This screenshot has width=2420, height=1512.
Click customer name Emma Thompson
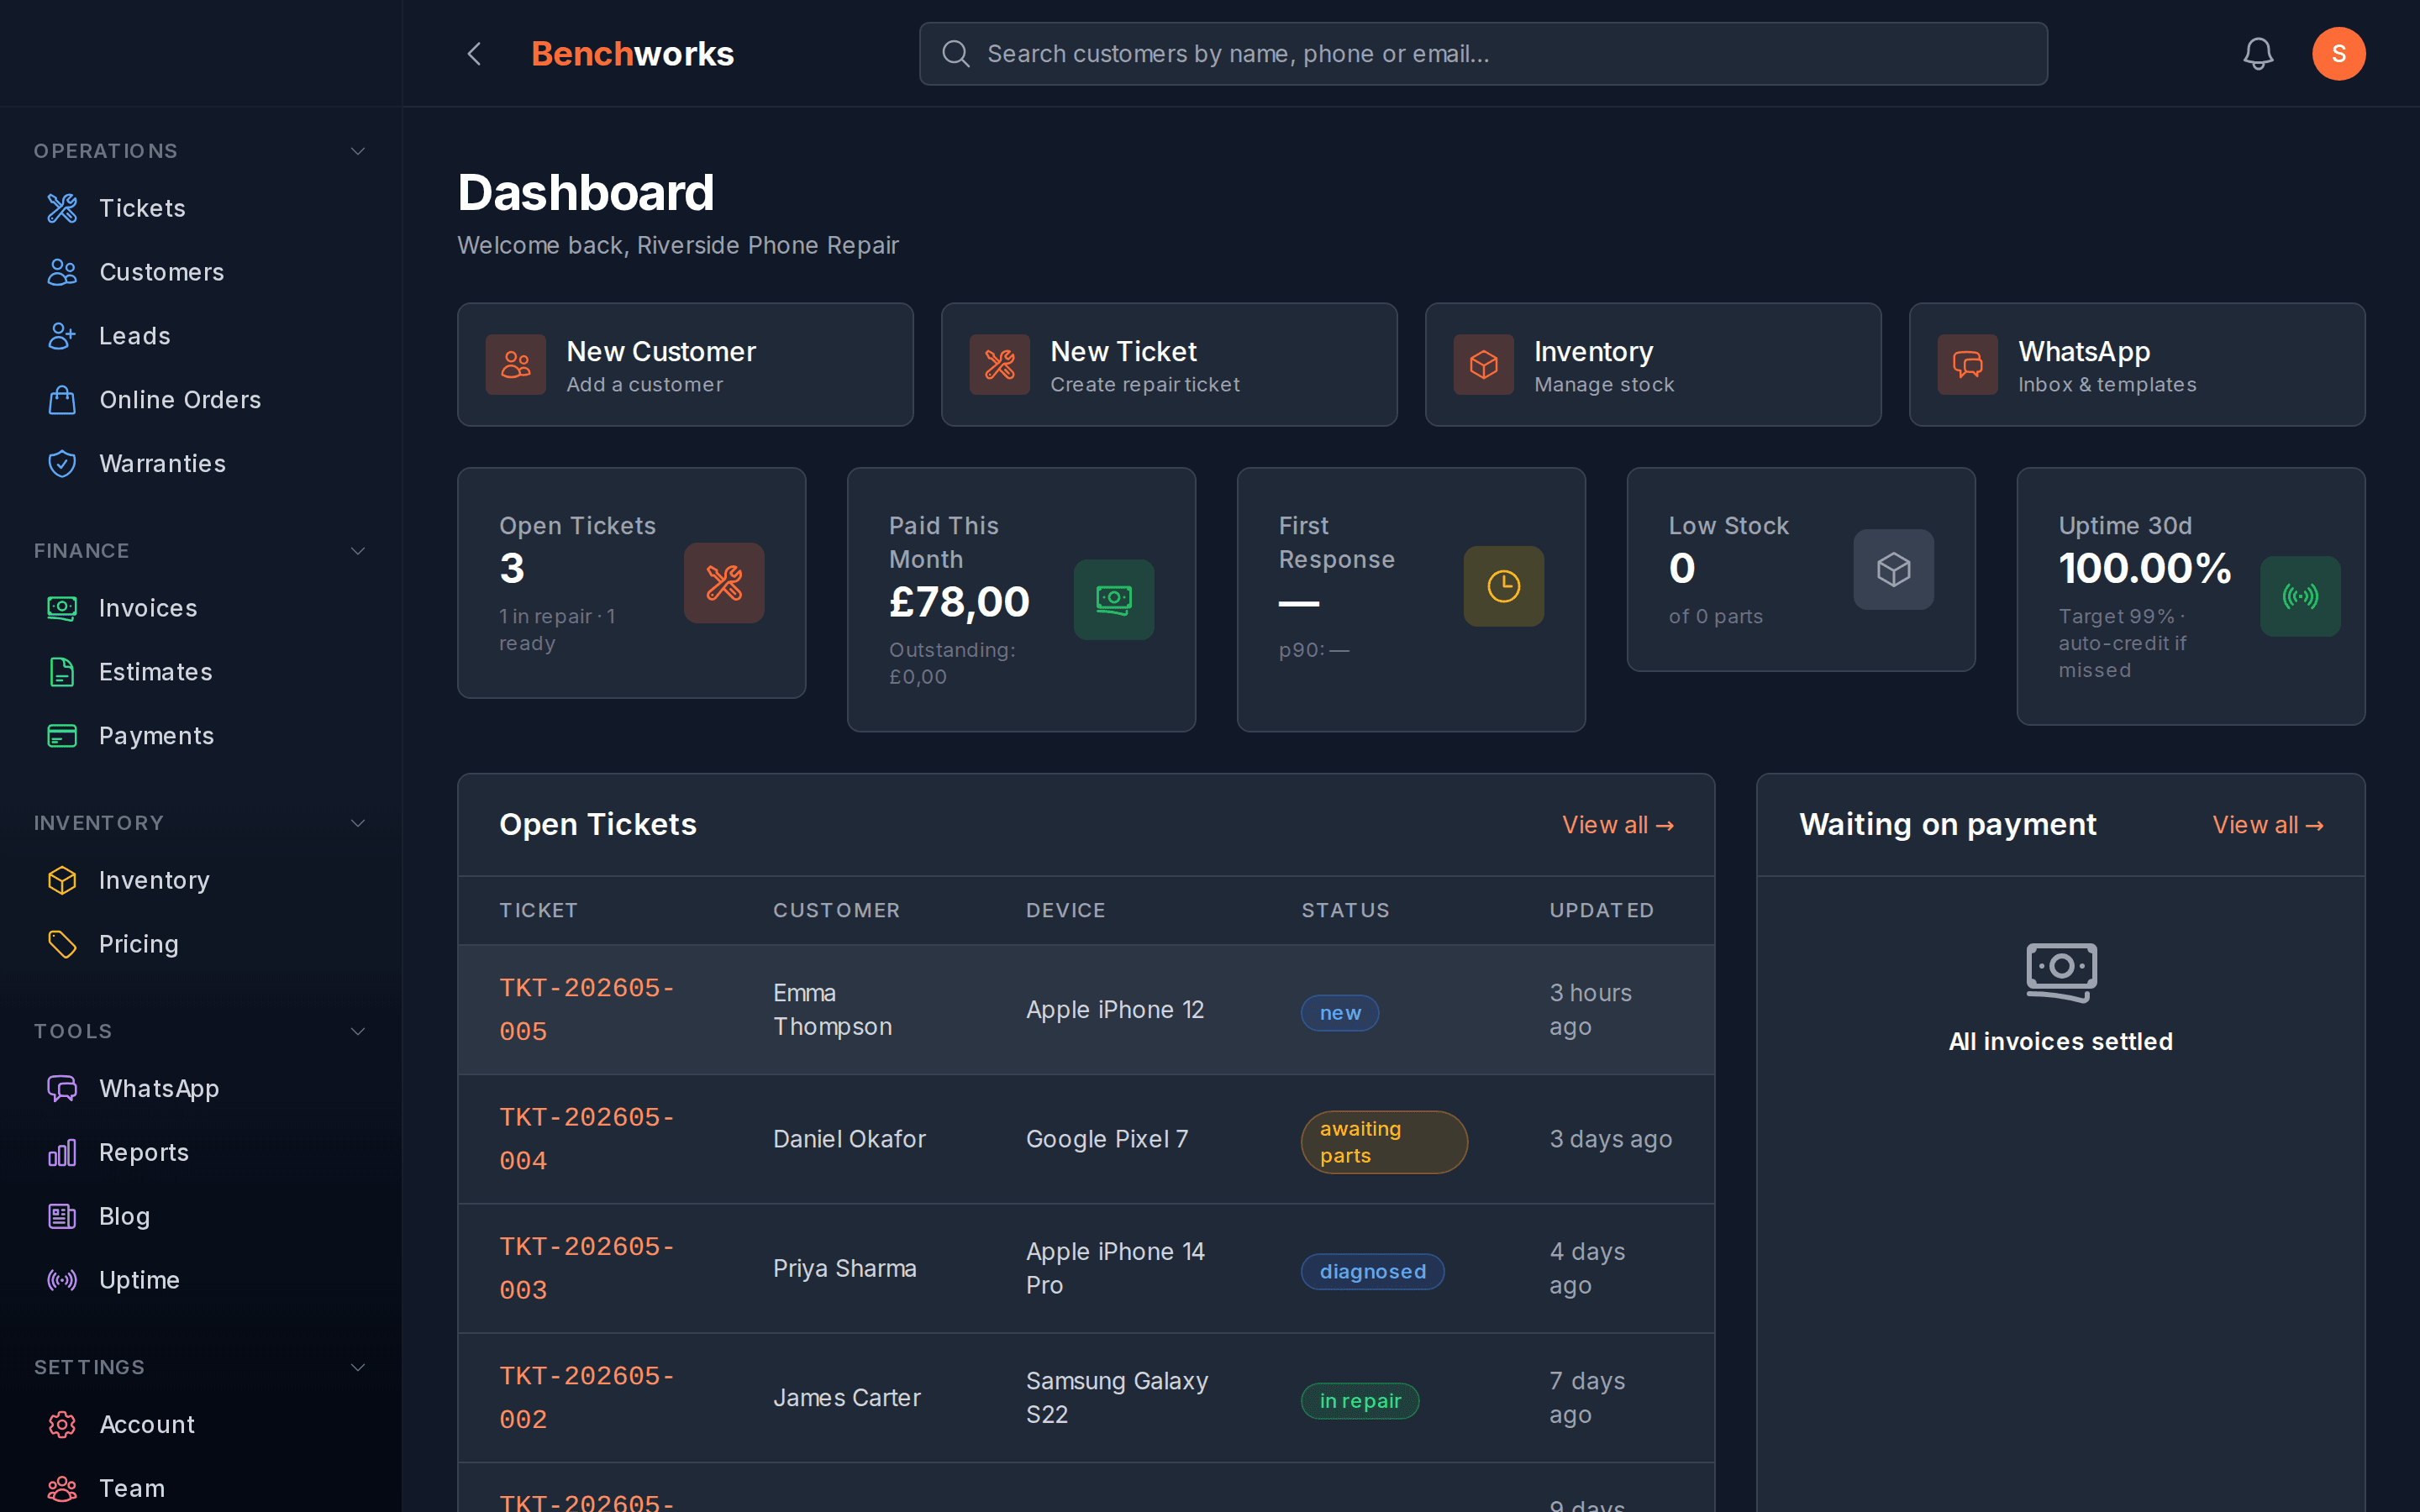click(832, 1010)
